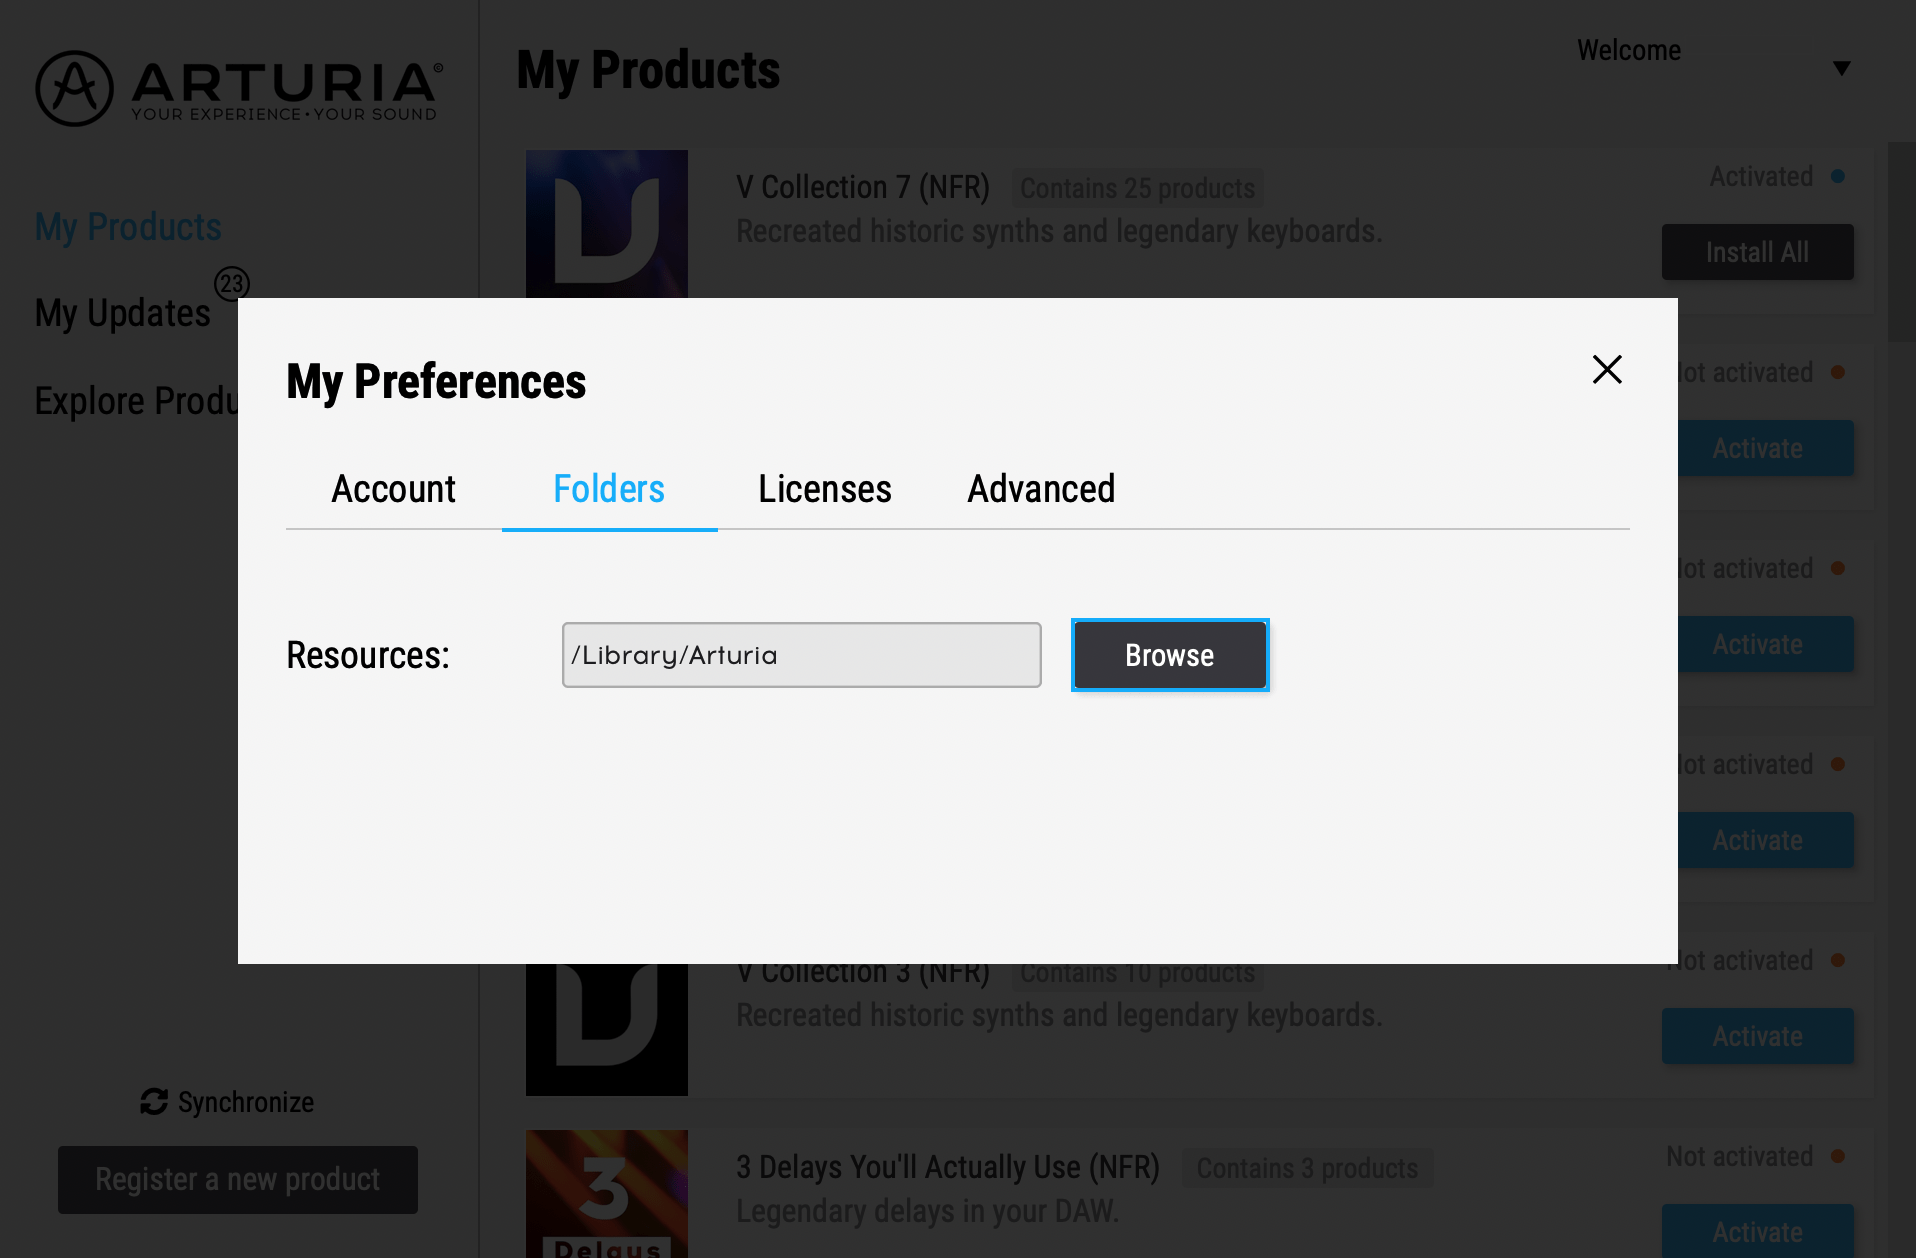
Task: Click the Arturia logo
Action: tap(239, 88)
